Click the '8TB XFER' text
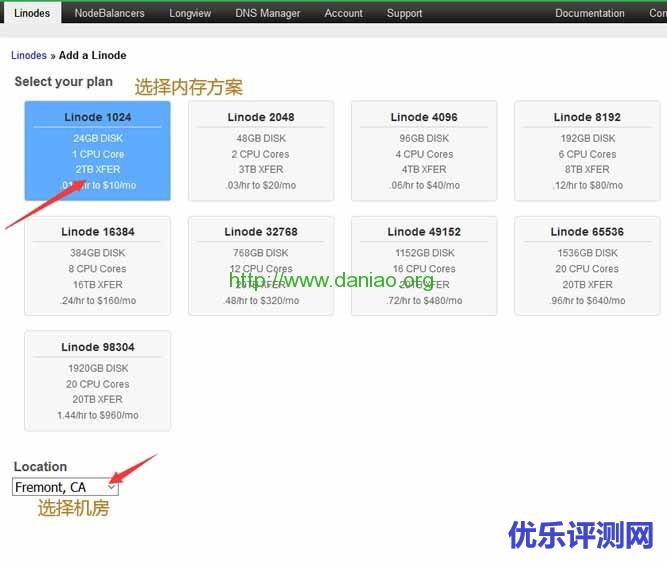 point(587,169)
